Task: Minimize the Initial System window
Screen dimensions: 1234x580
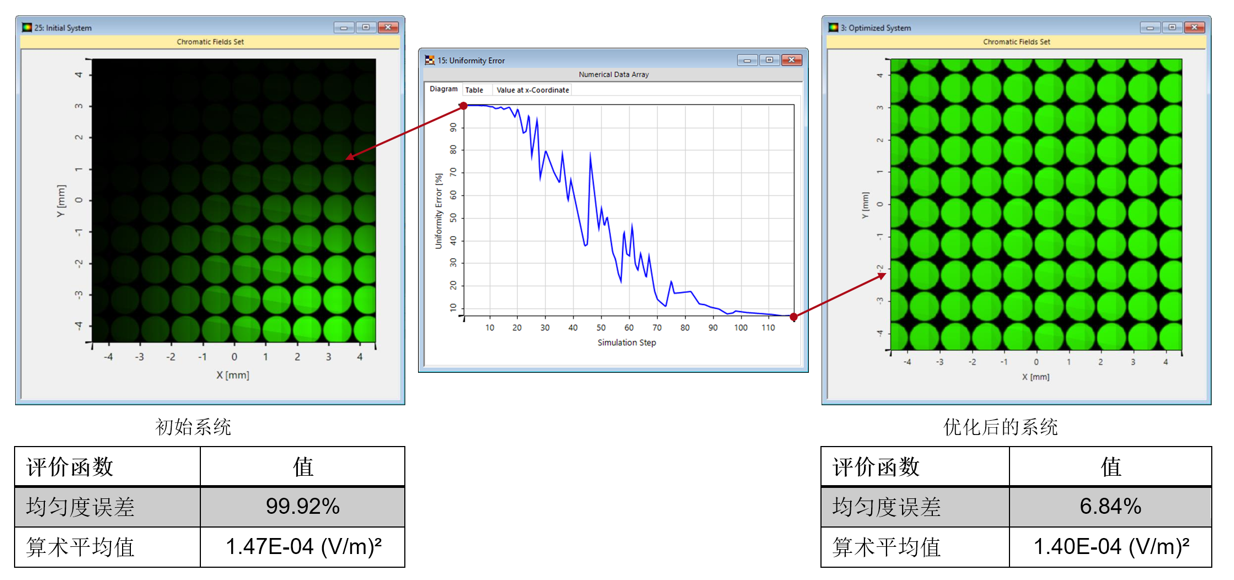Action: tap(344, 27)
